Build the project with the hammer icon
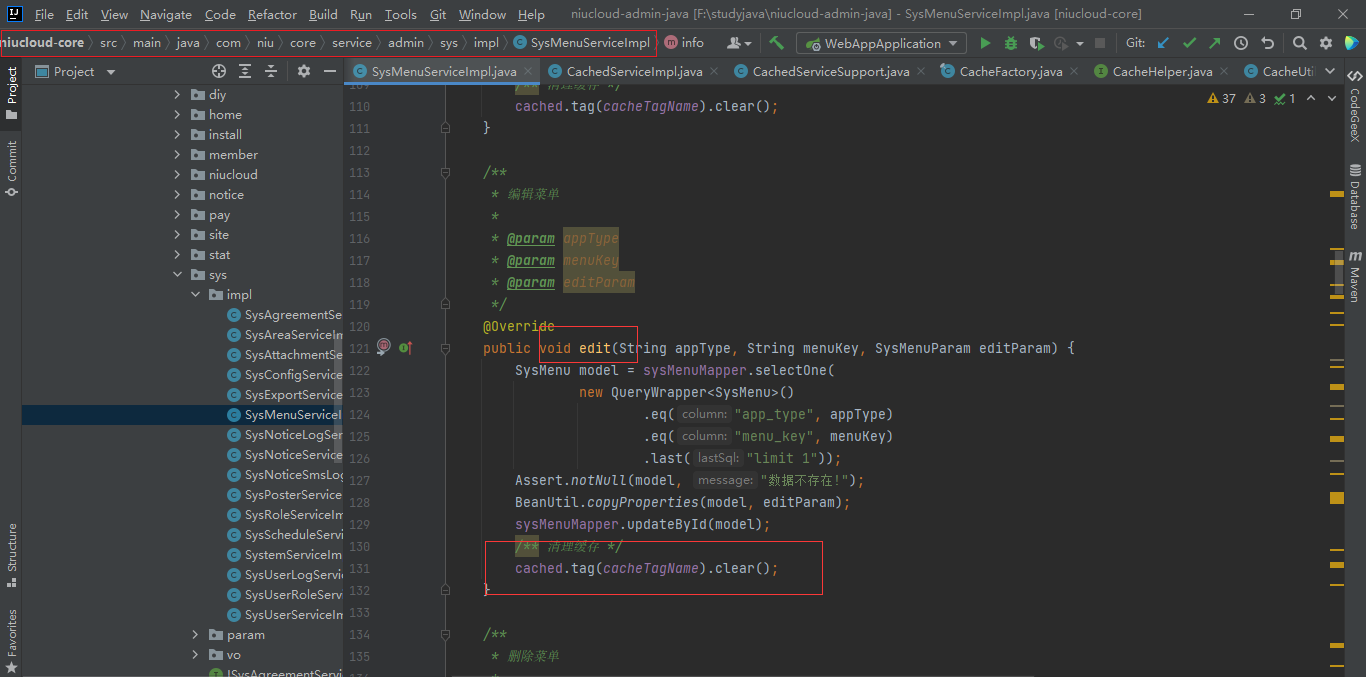The image size is (1366, 677). (776, 43)
